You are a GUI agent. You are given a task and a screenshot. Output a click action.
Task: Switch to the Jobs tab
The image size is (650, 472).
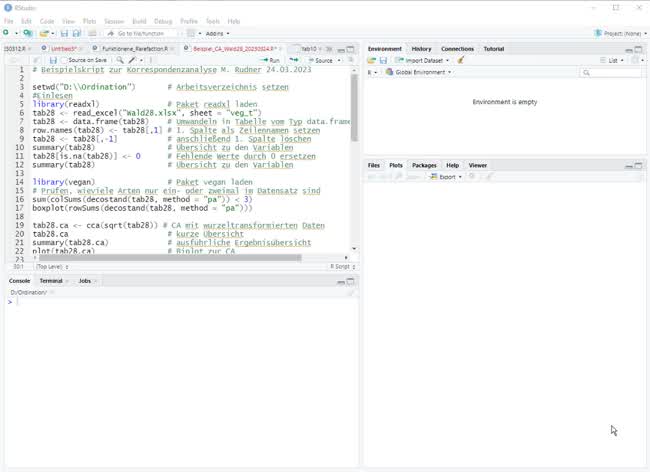(x=85, y=281)
